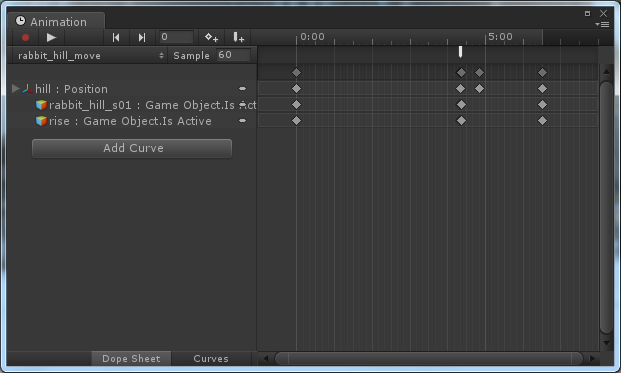The height and width of the screenshot is (373, 621).
Task: Select rabbit_hill_s01 middle keyframe
Action: 461,105
